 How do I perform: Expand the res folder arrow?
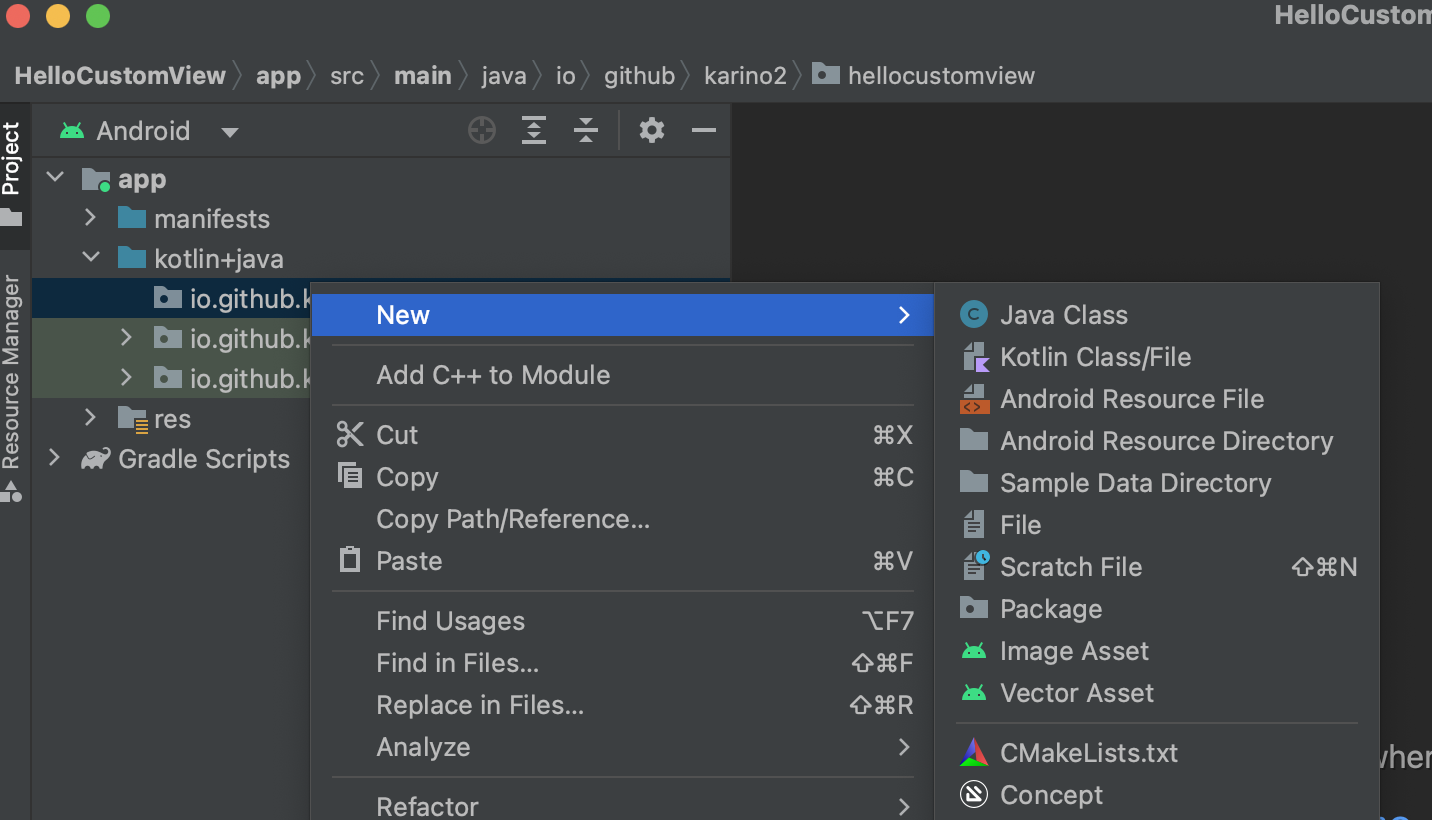point(90,417)
